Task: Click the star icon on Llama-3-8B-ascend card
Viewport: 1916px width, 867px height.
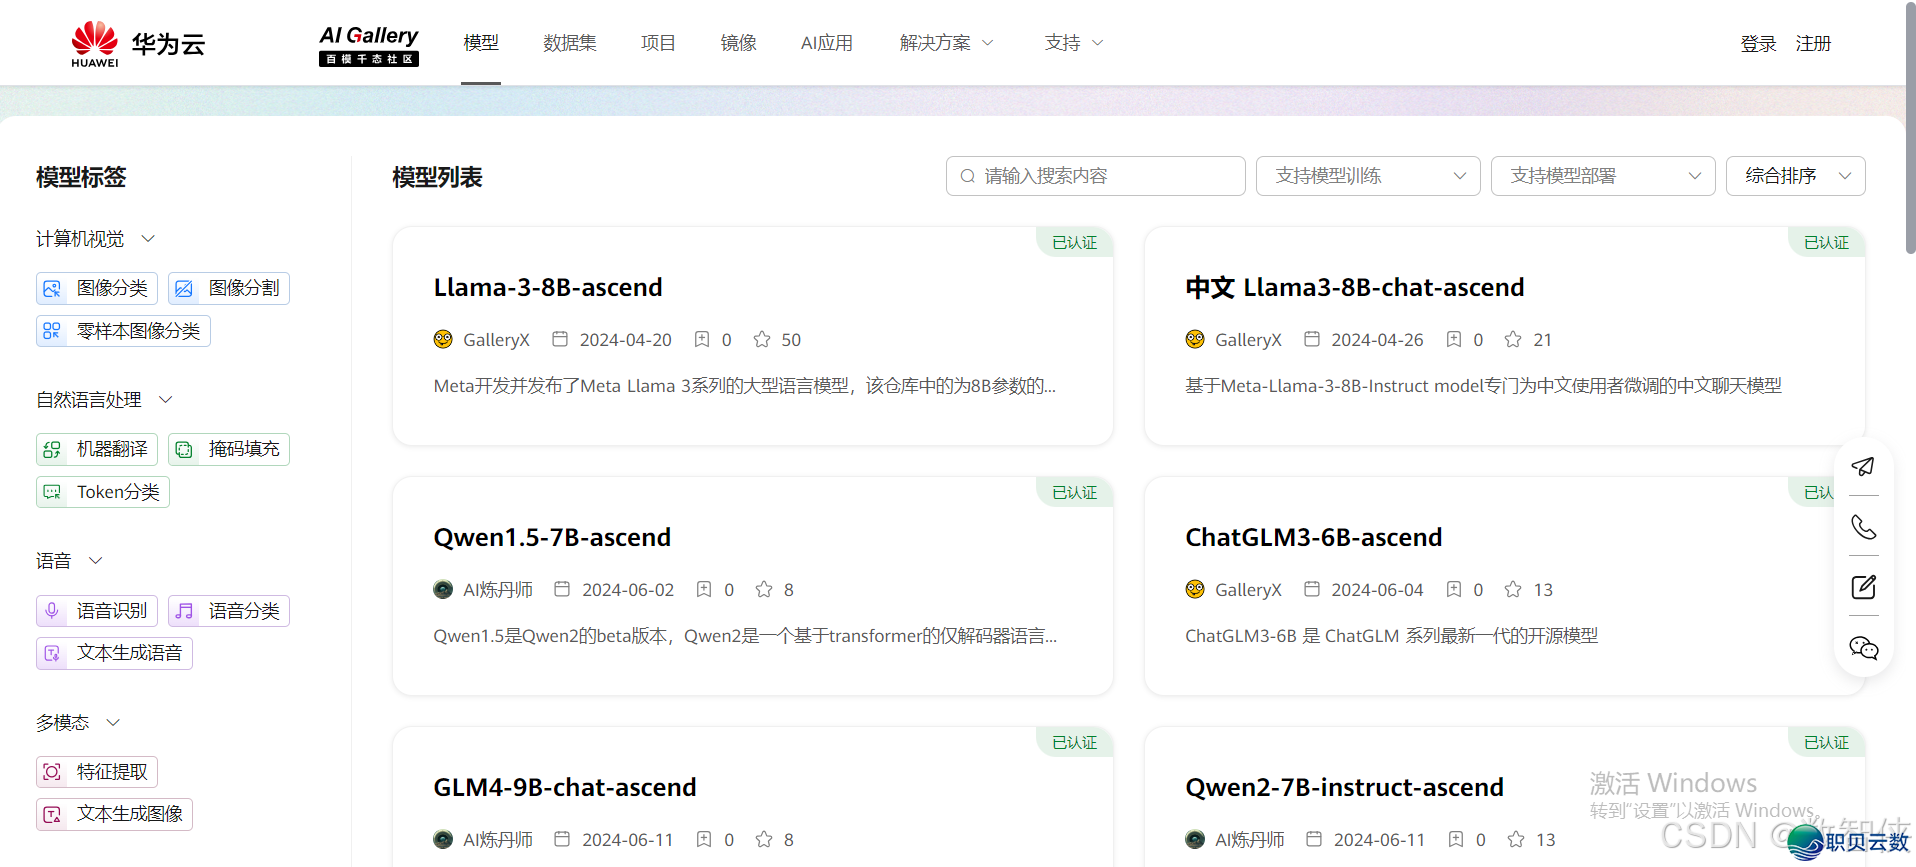Action: click(x=762, y=340)
